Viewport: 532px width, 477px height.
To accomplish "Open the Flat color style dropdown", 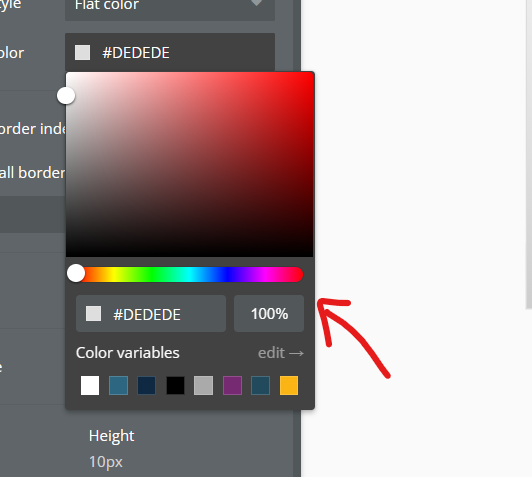I will 170,7.
